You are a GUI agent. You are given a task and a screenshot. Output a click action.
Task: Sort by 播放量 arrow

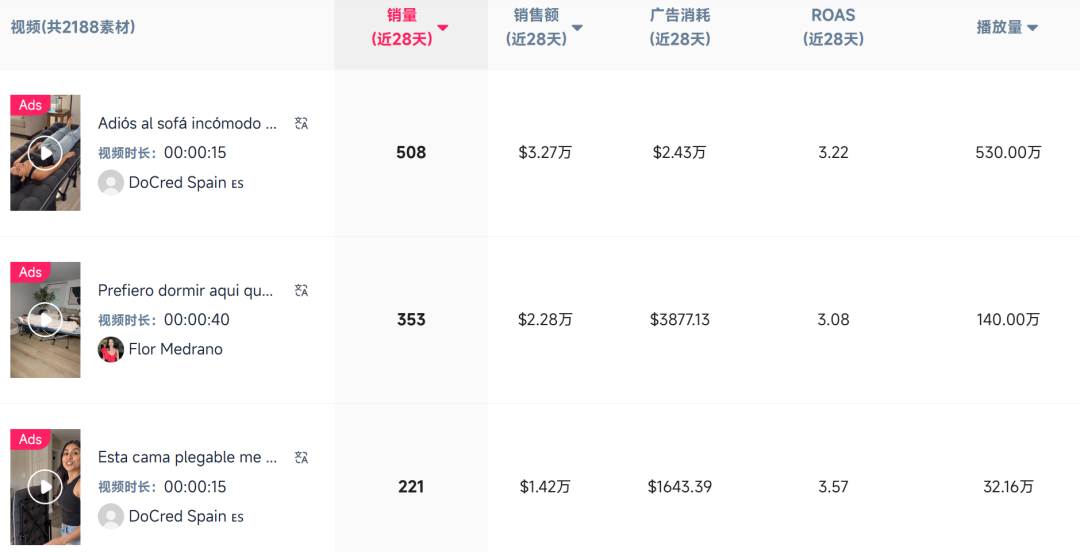coord(1032,28)
